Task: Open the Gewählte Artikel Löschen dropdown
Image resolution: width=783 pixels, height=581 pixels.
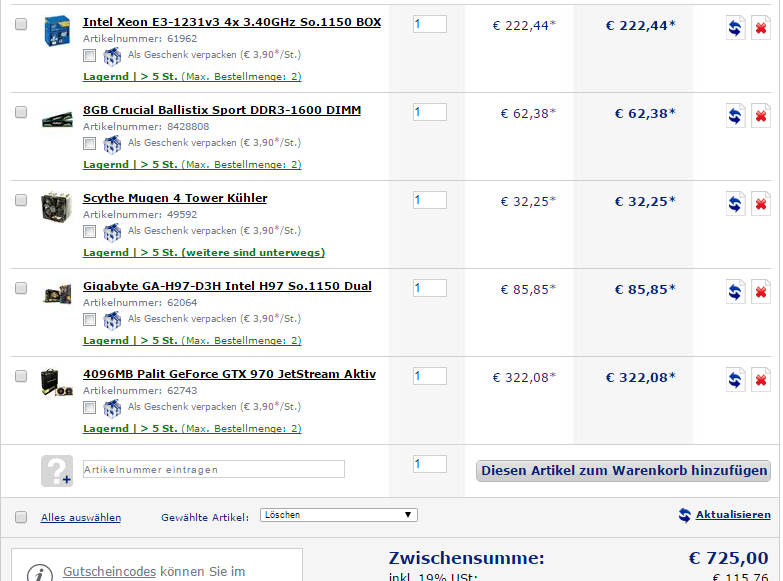Action: [339, 515]
